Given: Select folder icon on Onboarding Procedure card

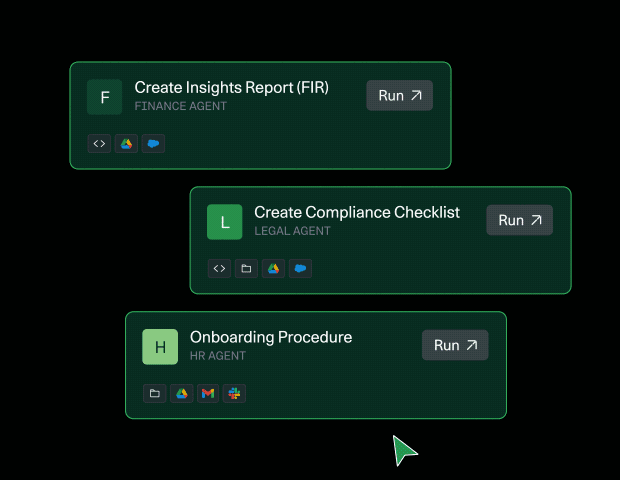Looking at the screenshot, I should (155, 393).
